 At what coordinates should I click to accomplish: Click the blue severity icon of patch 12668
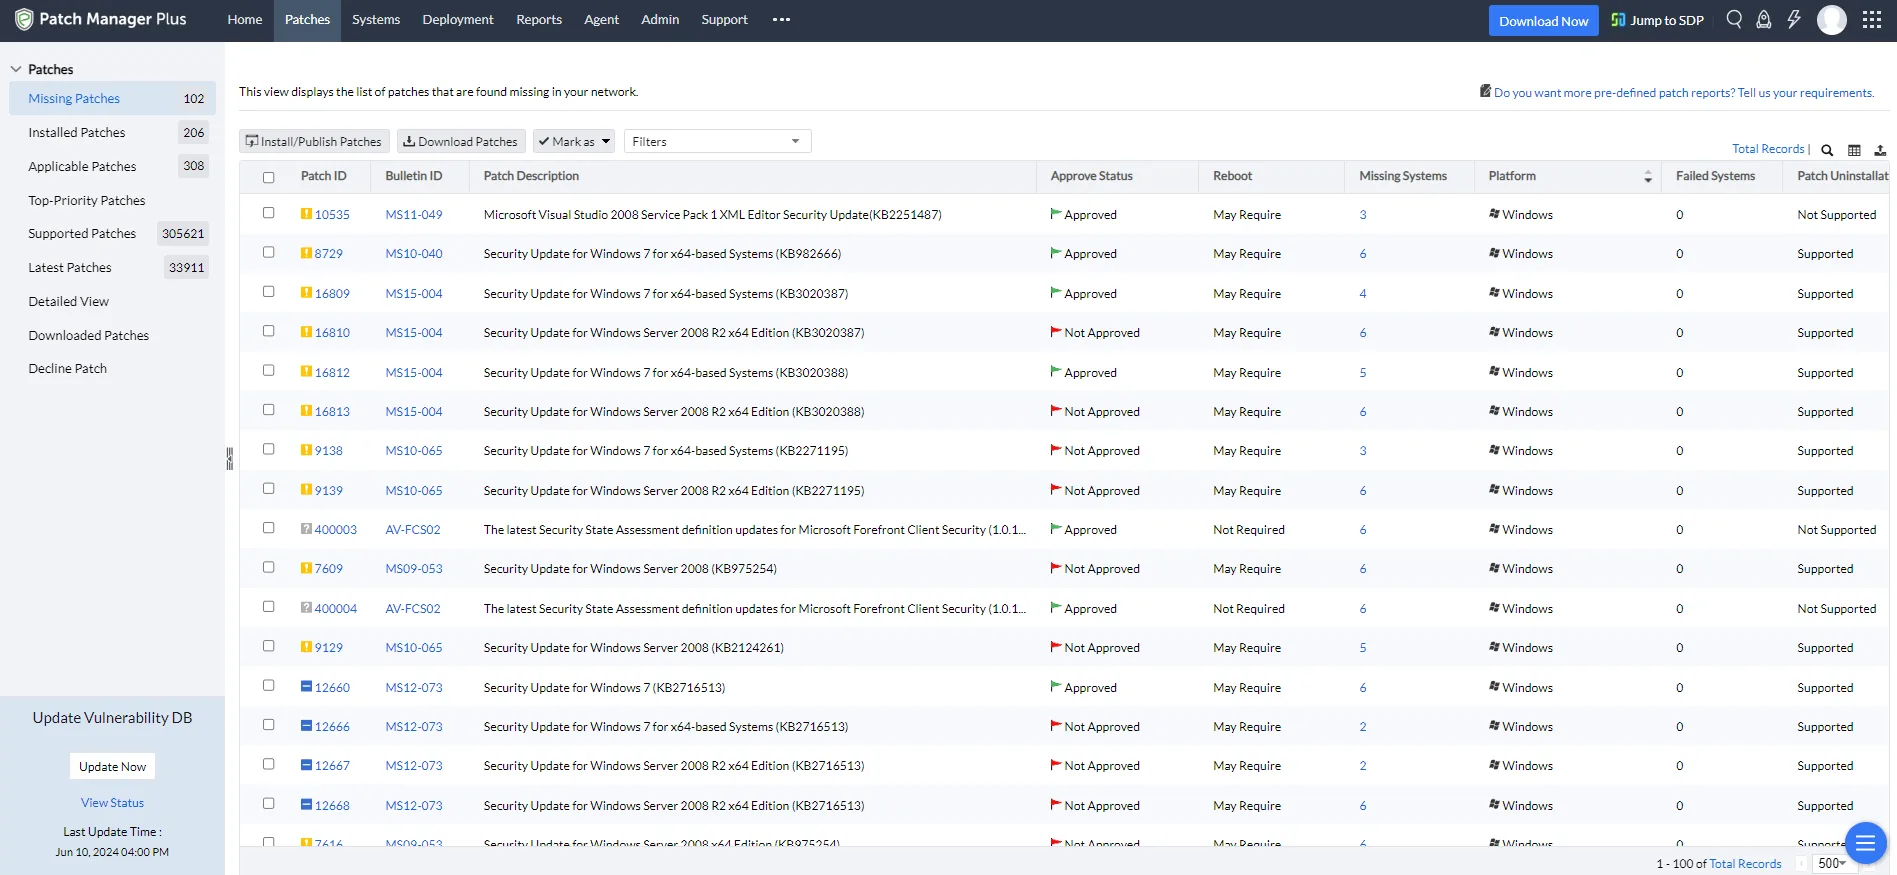306,805
